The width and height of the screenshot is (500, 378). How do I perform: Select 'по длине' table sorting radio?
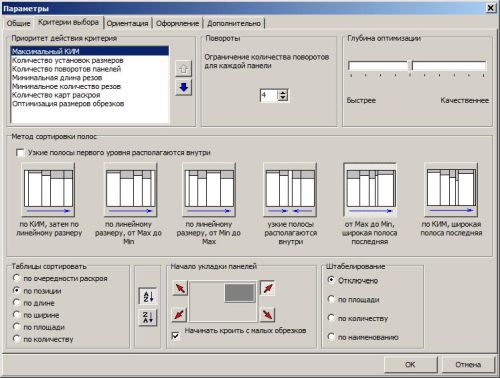[16, 303]
